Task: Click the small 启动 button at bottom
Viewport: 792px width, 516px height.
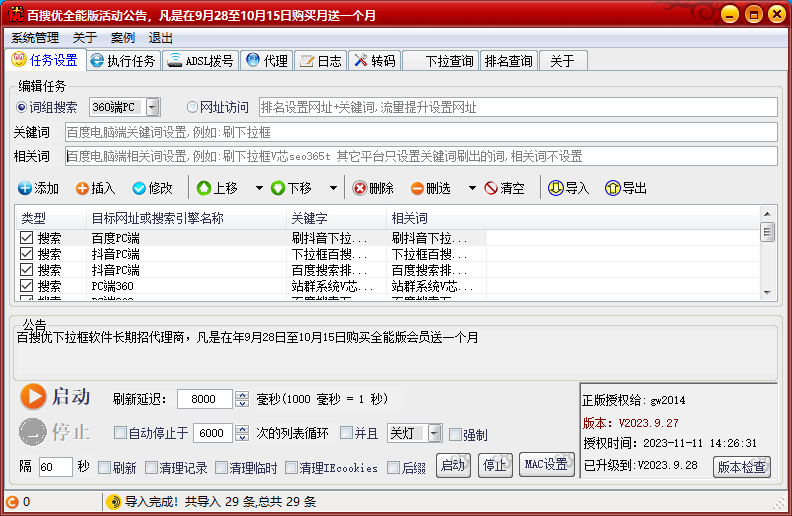Action: (x=453, y=465)
